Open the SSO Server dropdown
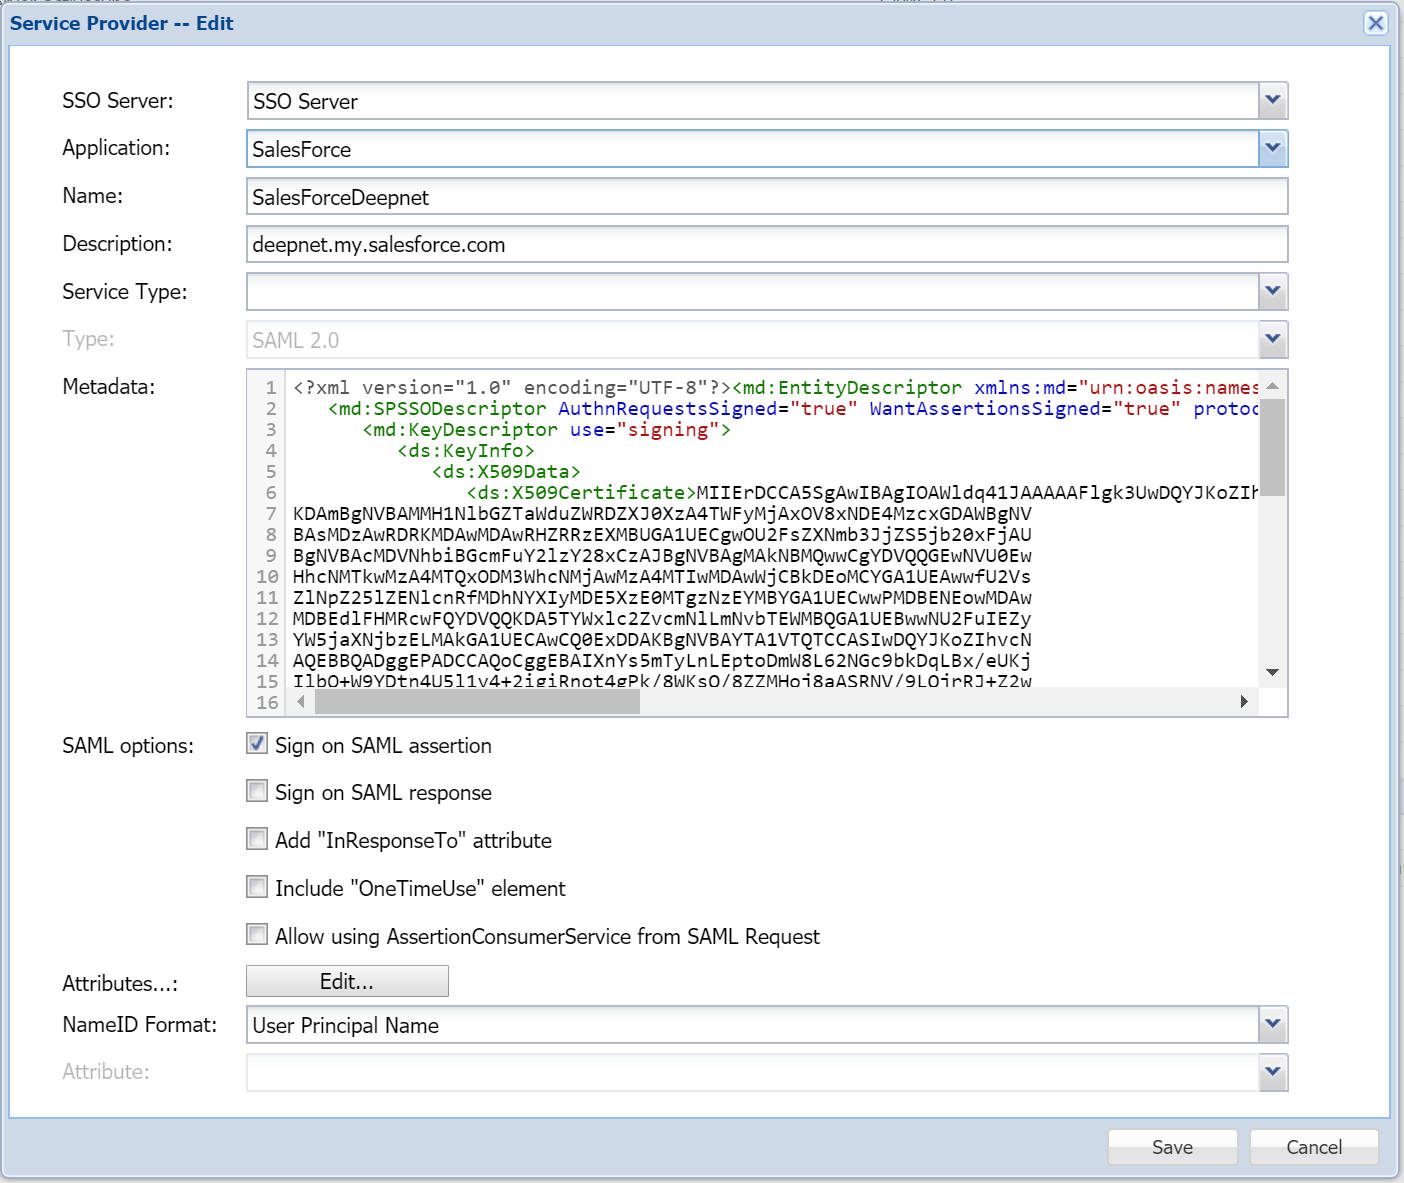Viewport: 1404px width, 1183px height. (x=1272, y=101)
